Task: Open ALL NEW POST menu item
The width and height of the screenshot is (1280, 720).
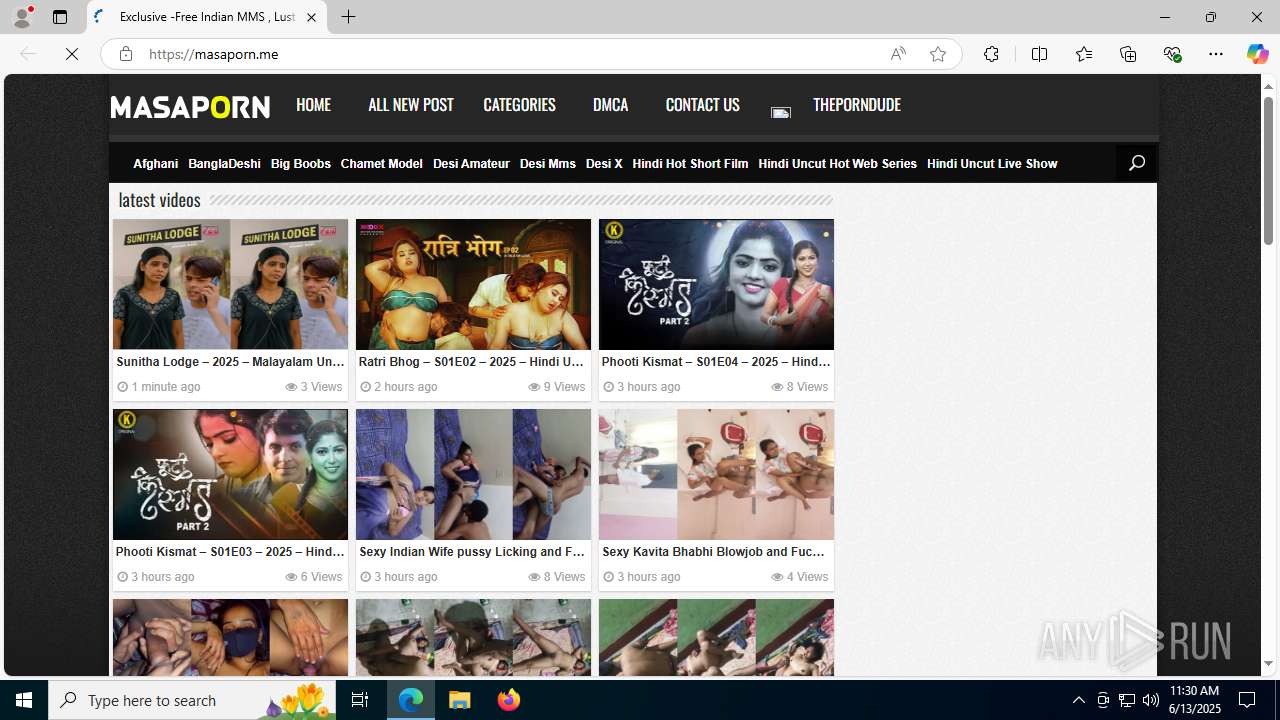Action: pos(410,105)
